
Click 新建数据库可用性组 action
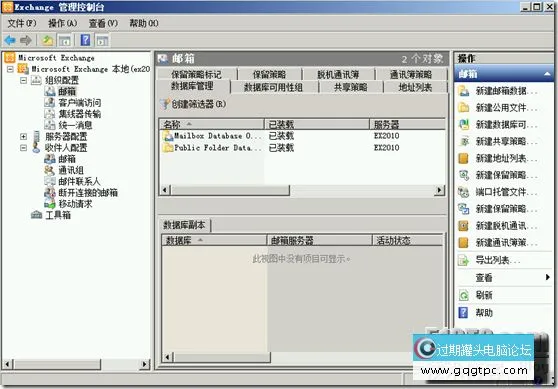tap(498, 125)
